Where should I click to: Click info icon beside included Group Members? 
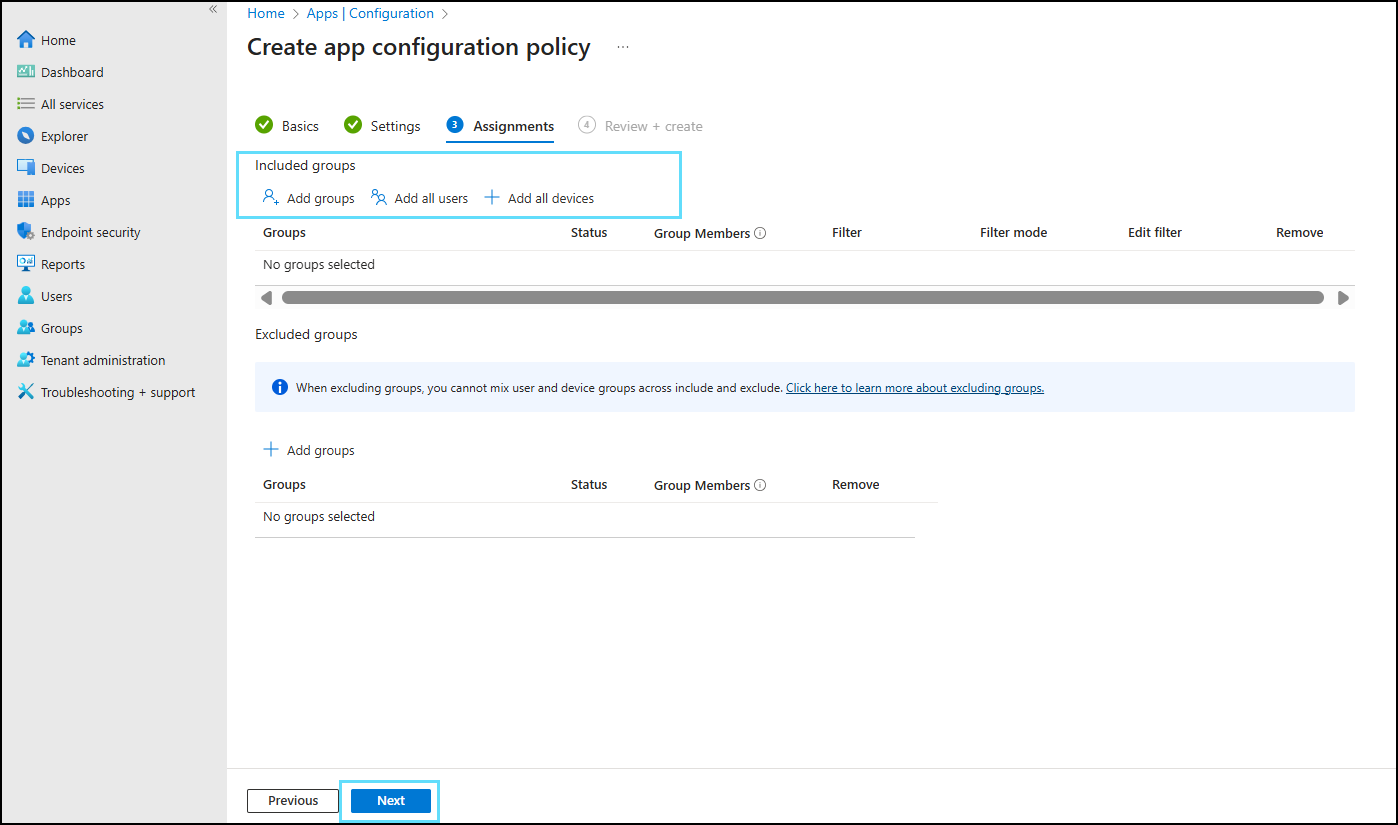coord(760,233)
